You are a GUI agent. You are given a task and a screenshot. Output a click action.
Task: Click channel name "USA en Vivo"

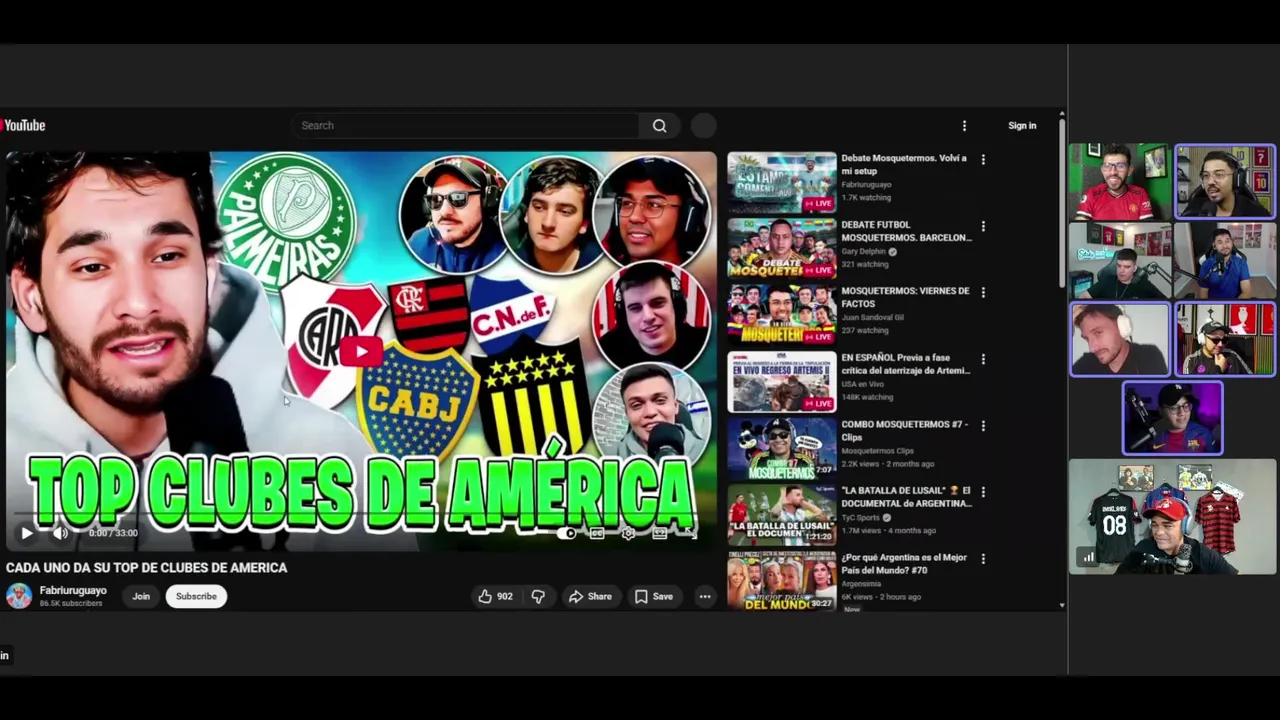tap(861, 385)
